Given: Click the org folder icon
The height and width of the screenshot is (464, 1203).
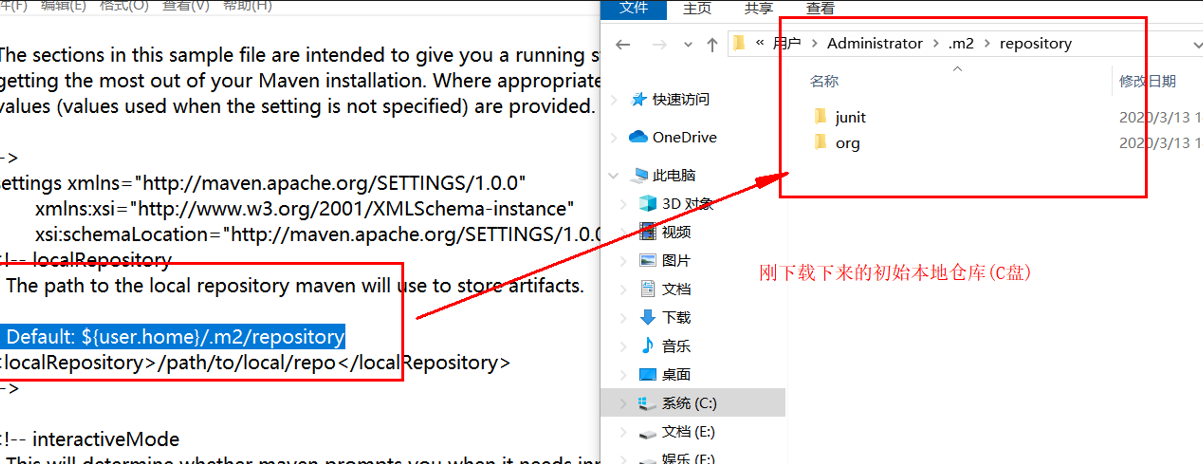Looking at the screenshot, I should tap(821, 143).
